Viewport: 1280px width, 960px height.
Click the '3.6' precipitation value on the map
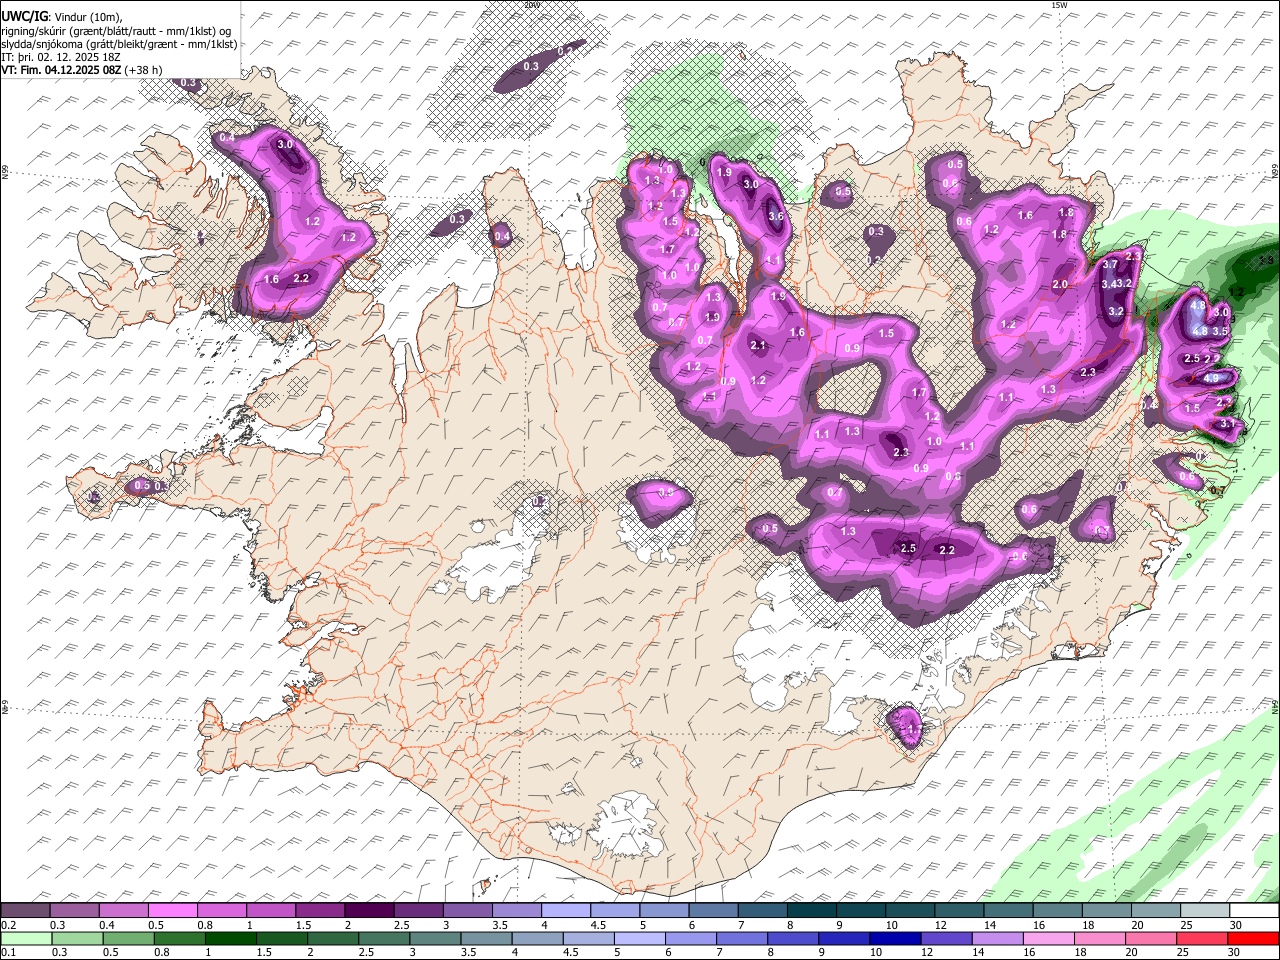776,216
